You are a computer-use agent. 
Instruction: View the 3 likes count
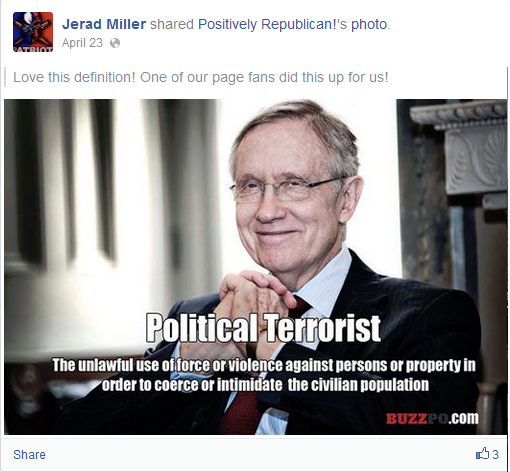point(495,455)
